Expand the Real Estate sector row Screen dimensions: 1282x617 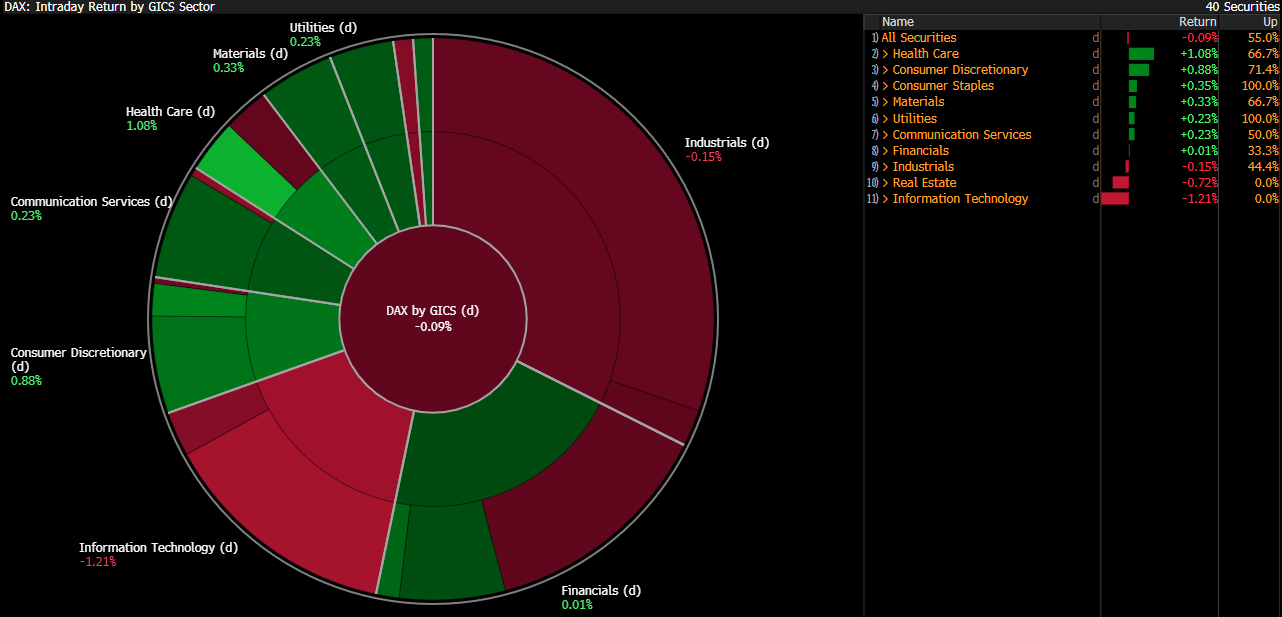tap(885, 182)
